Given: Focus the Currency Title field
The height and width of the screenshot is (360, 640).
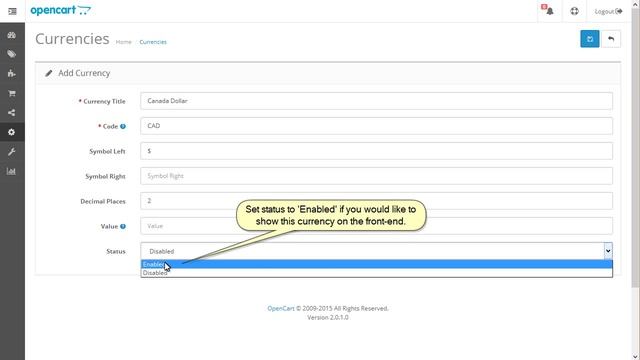Looking at the screenshot, I should point(376,101).
